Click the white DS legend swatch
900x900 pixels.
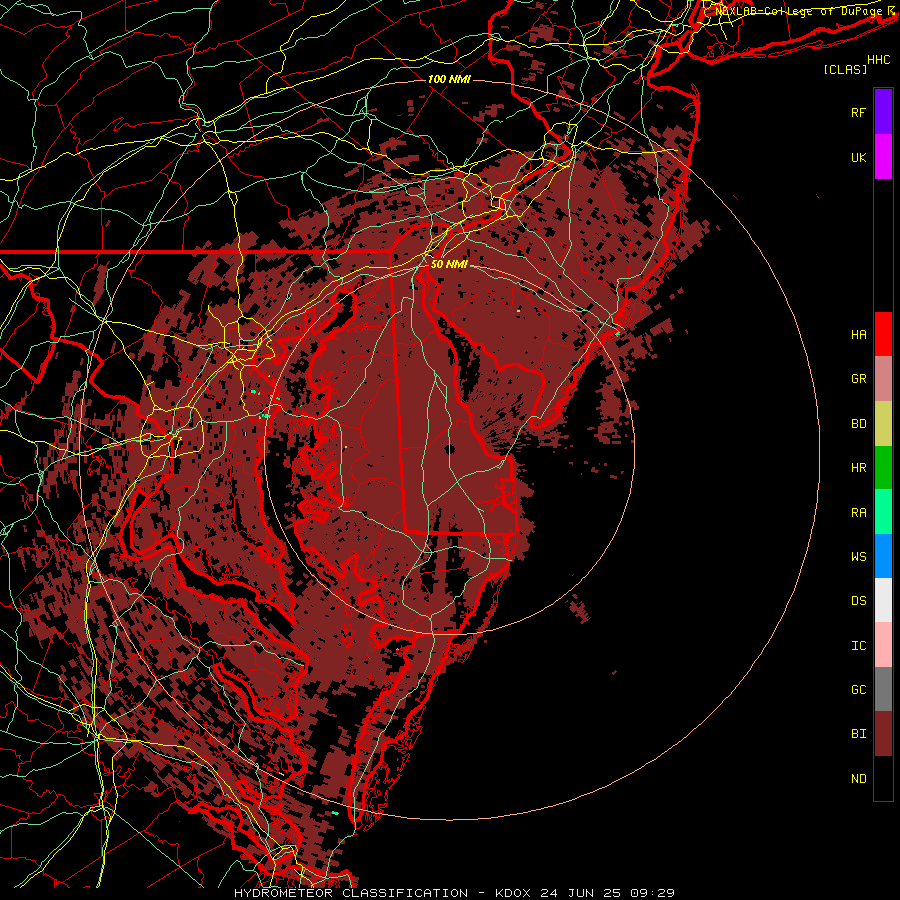pos(883,600)
